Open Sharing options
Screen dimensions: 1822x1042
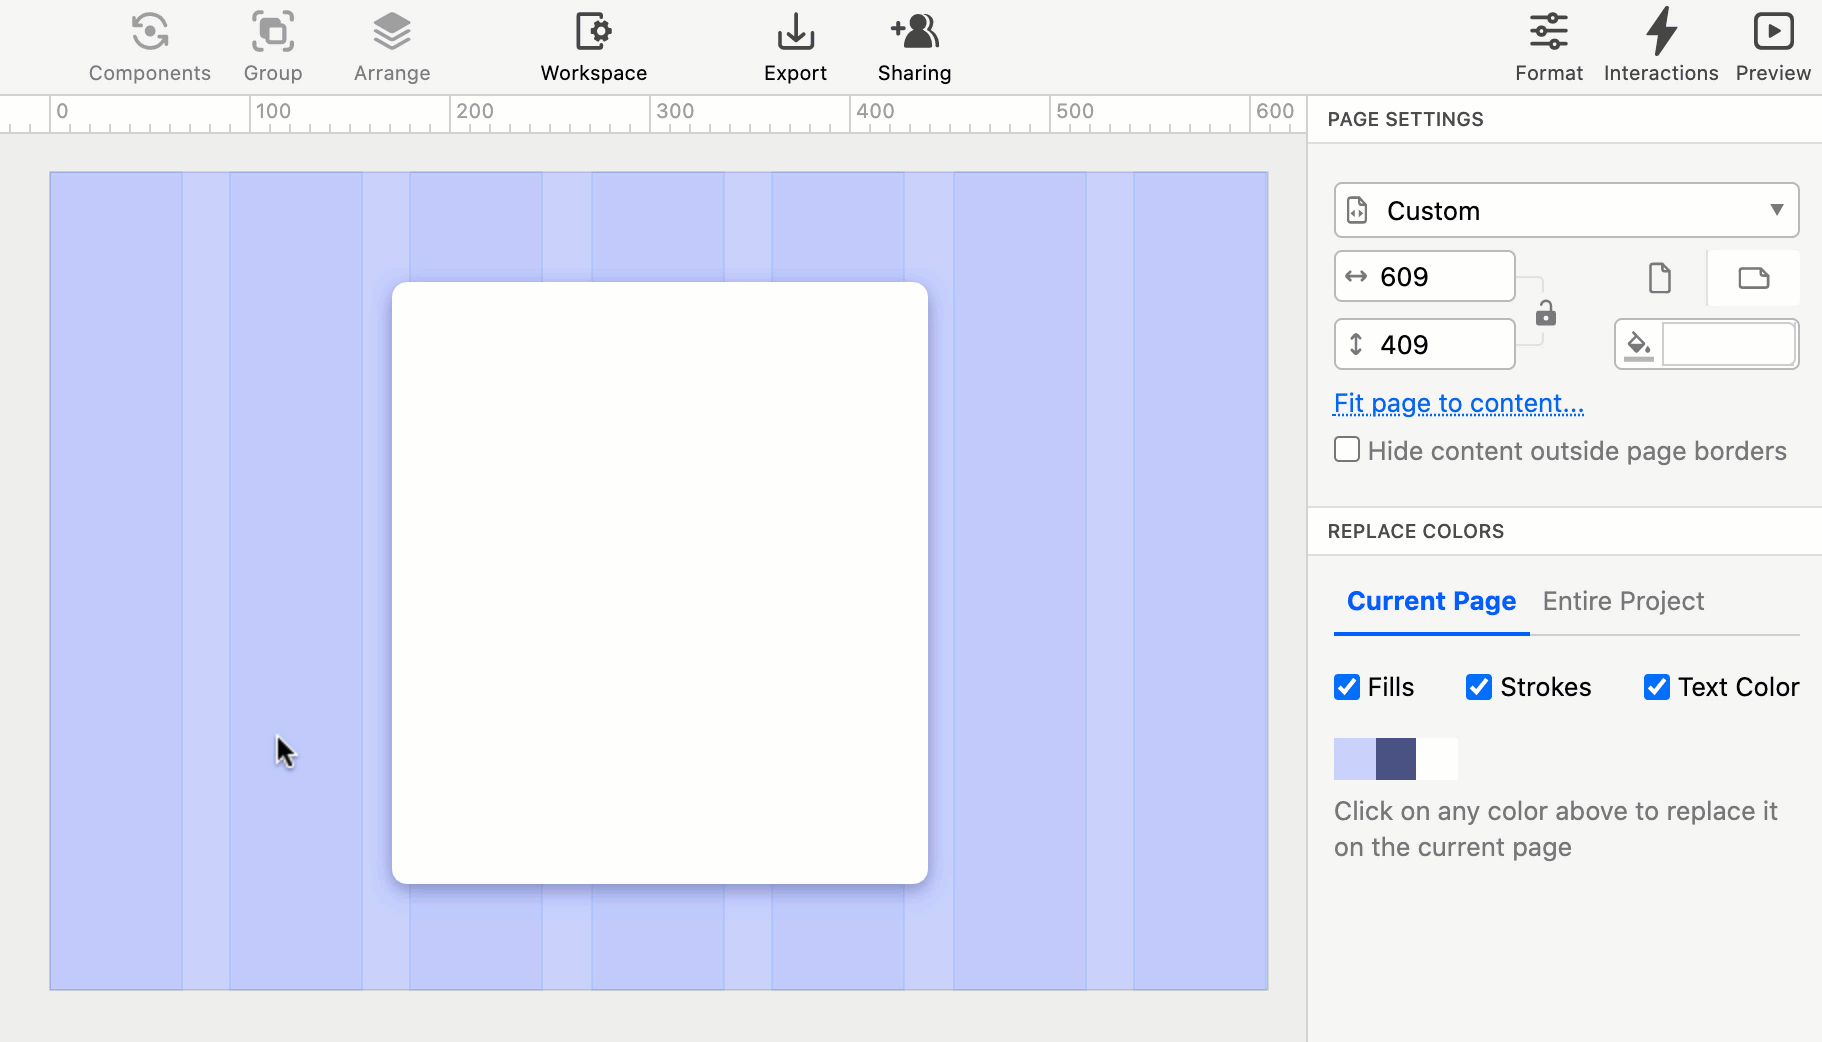click(913, 45)
